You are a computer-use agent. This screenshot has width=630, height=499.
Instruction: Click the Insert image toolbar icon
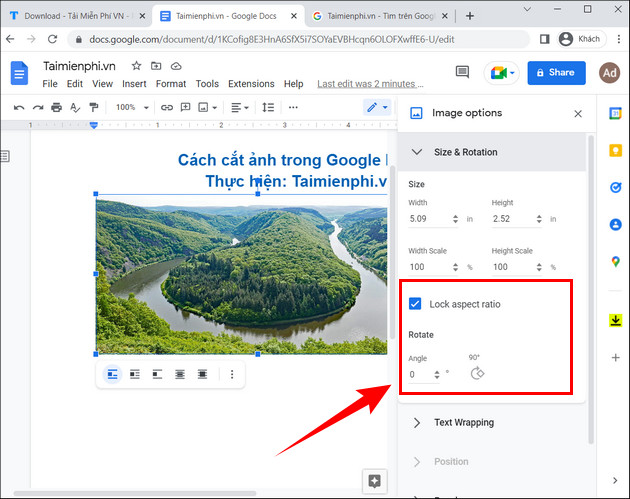click(203, 107)
